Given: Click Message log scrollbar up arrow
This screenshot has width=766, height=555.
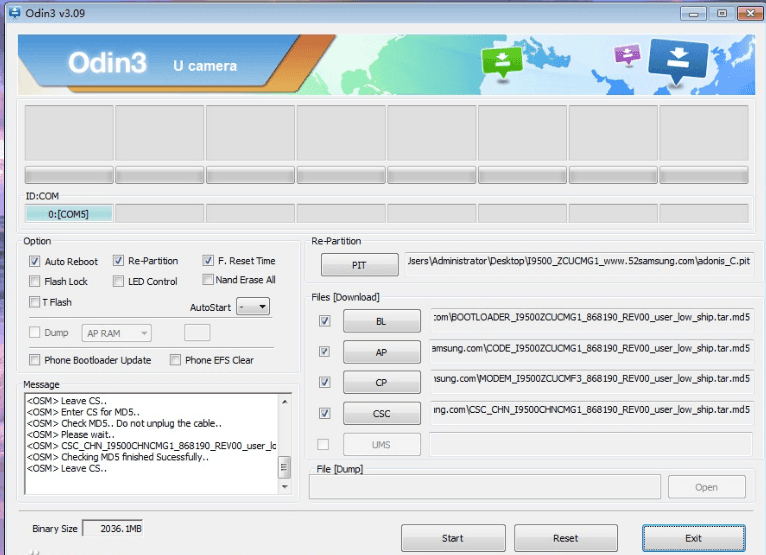Looking at the screenshot, I should point(284,402).
